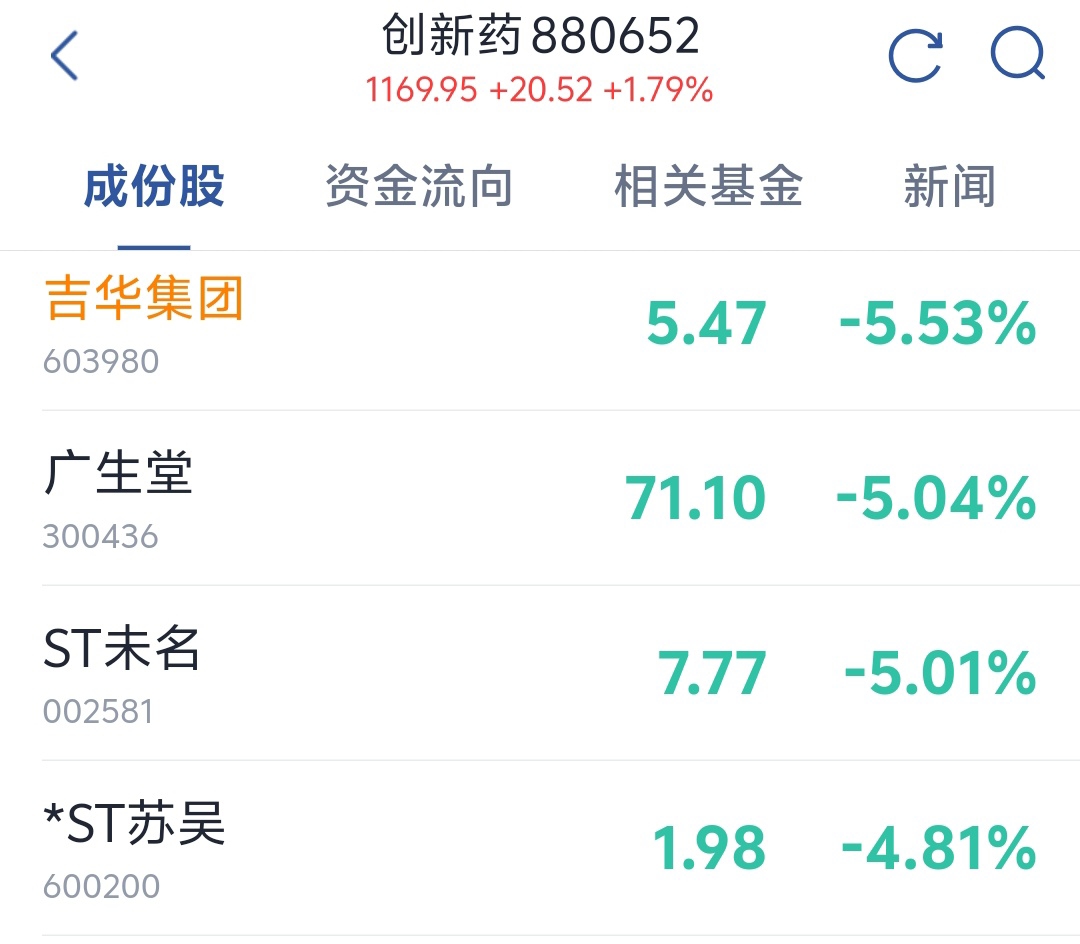Image resolution: width=1080 pixels, height=944 pixels.
Task: View the 新闻 tab
Action: pyautogui.click(x=950, y=186)
